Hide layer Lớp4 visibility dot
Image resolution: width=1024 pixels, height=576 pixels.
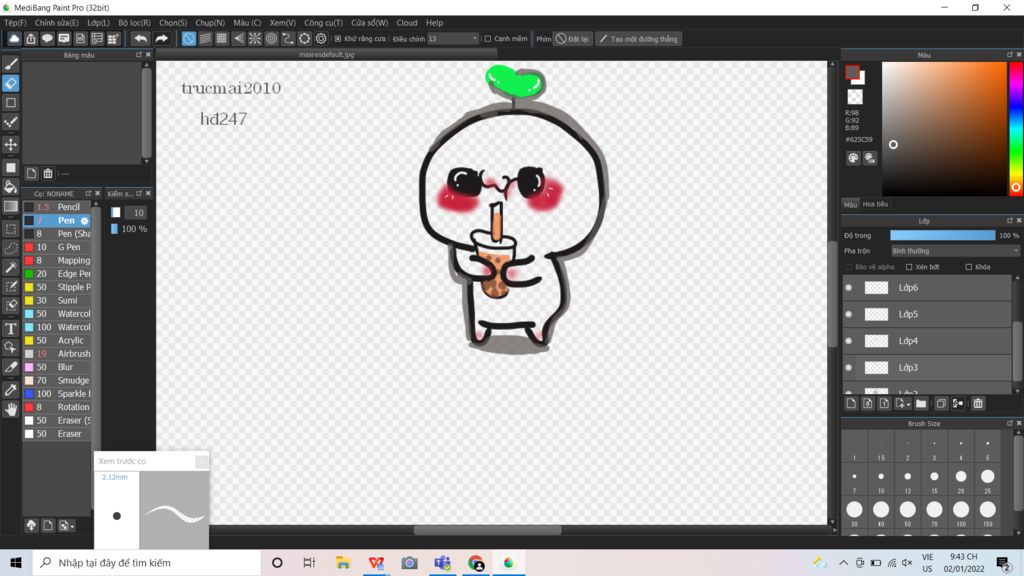click(848, 341)
